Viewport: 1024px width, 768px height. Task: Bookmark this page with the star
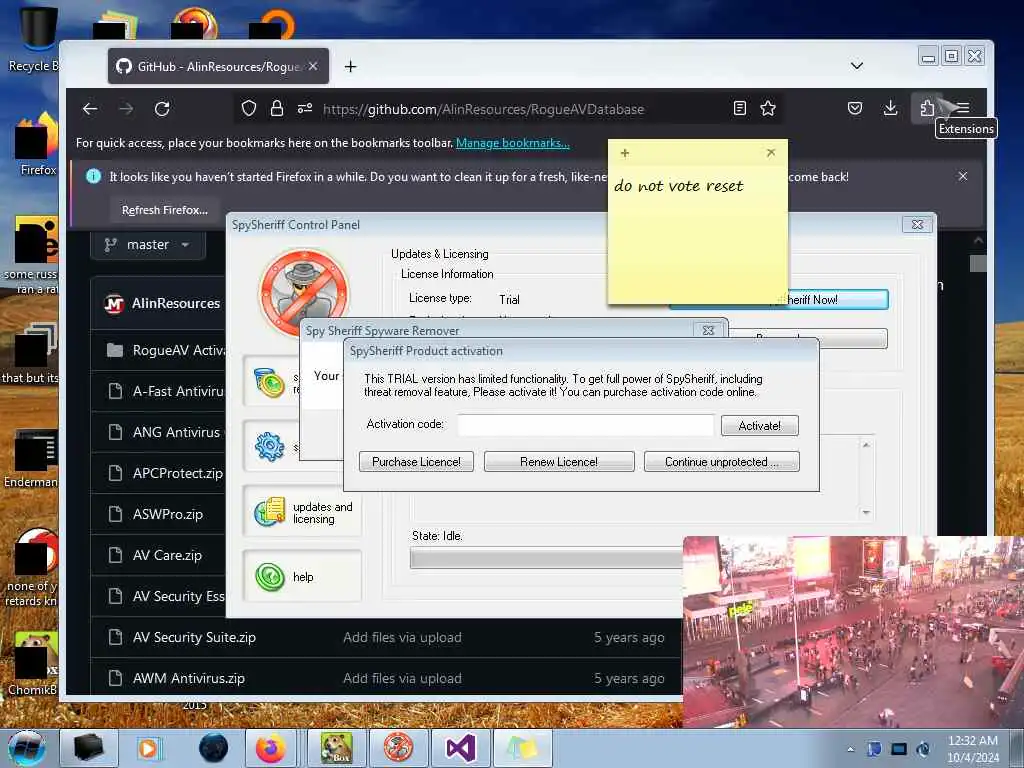(x=768, y=108)
